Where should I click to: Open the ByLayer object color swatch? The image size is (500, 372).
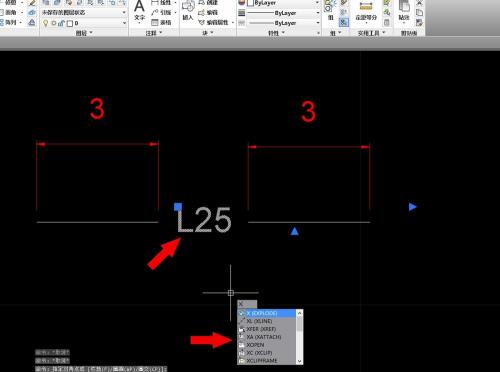(x=251, y=3)
